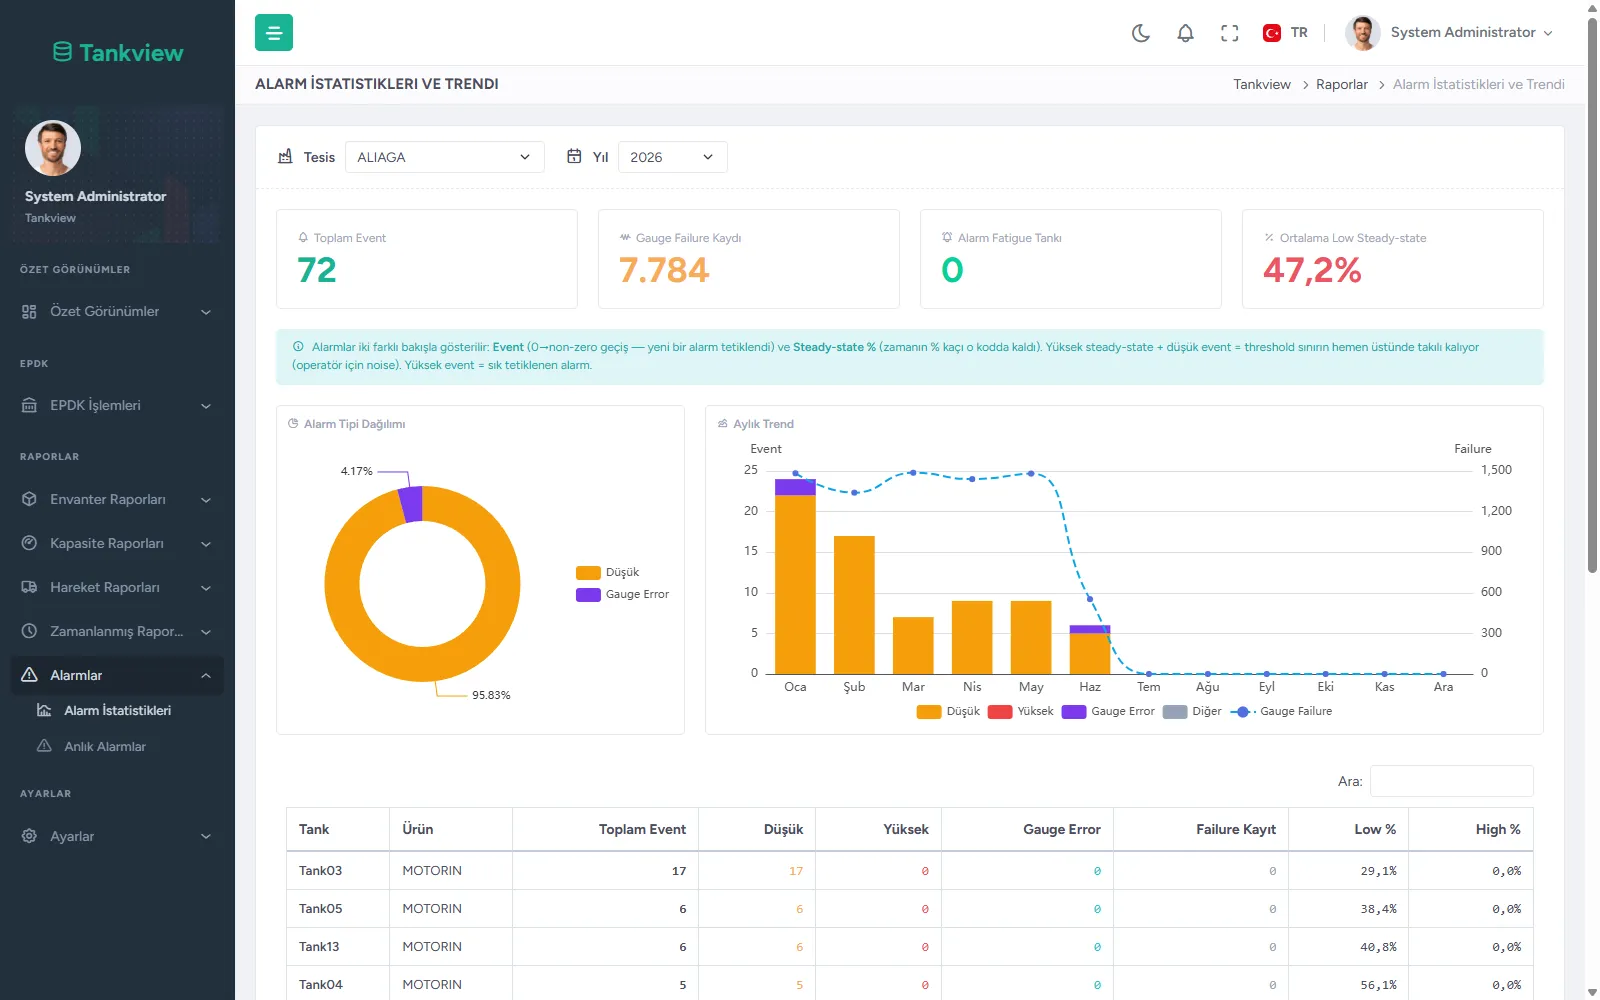Image resolution: width=1600 pixels, height=1000 pixels.
Task: Click the Alarmlar warning triangle icon
Action: point(29,675)
